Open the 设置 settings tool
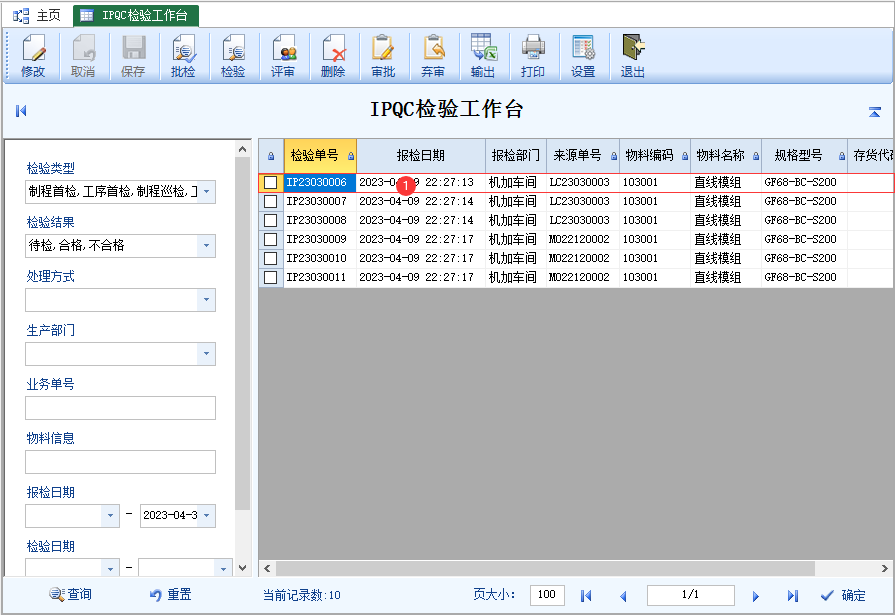Viewport: 895px width, 615px height. 583,56
